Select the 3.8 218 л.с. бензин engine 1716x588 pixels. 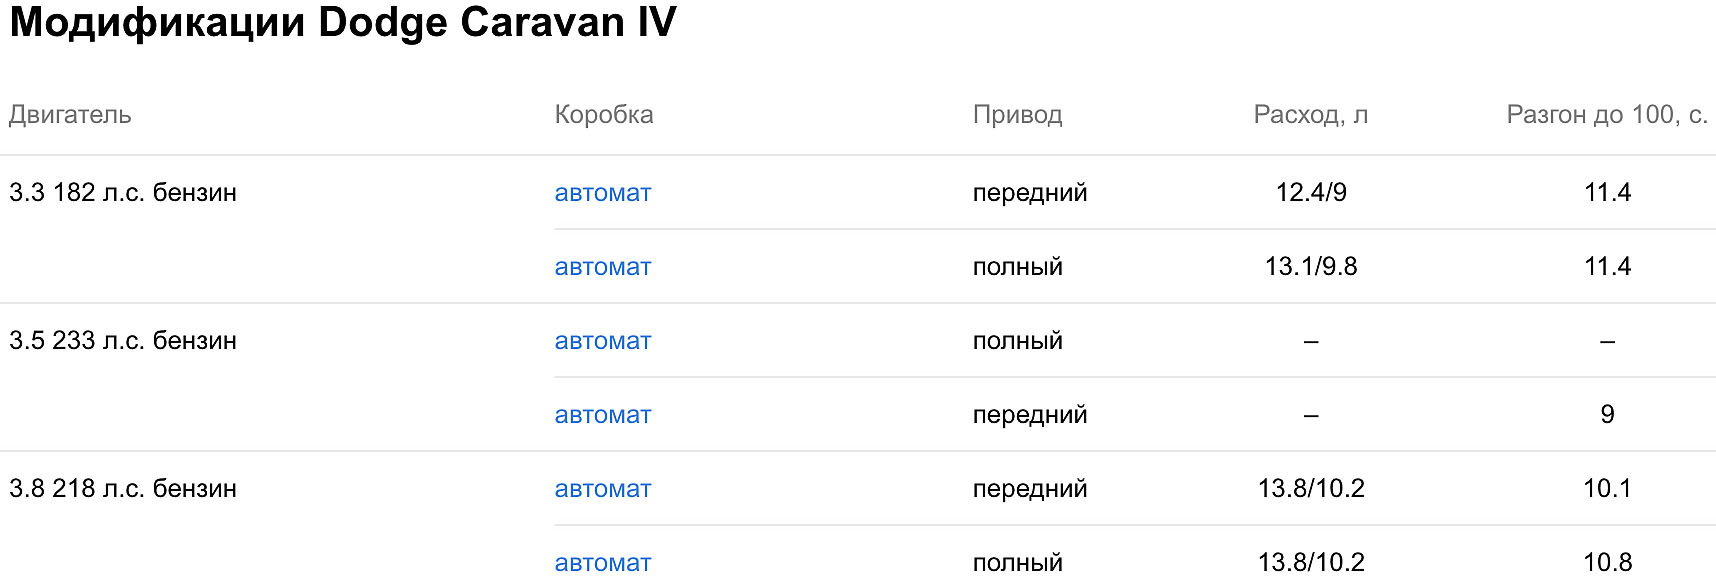click(x=123, y=488)
